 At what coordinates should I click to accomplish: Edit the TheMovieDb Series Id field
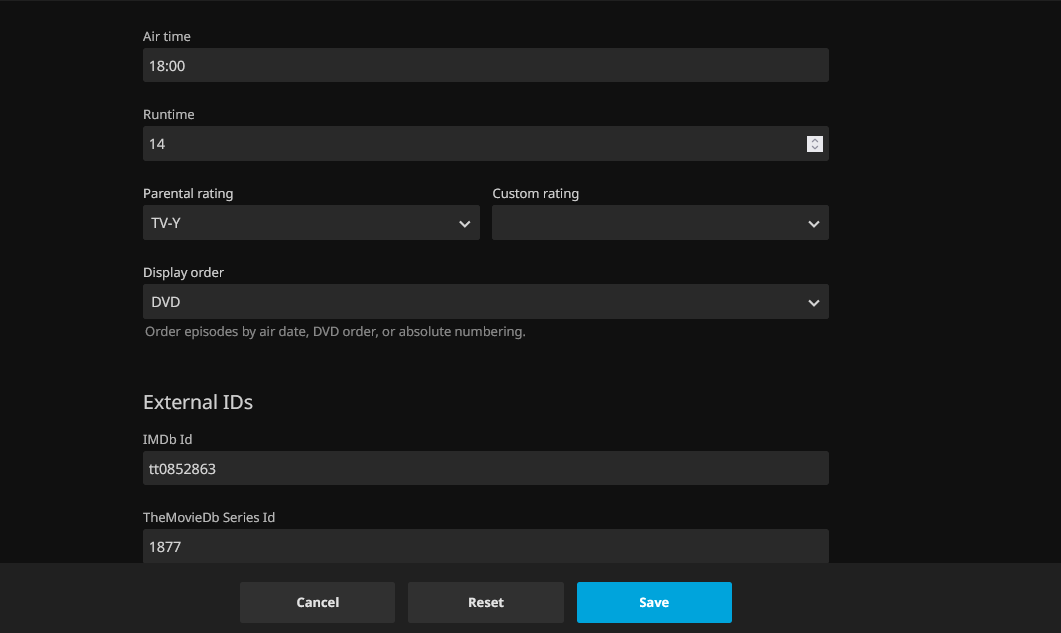pos(485,546)
